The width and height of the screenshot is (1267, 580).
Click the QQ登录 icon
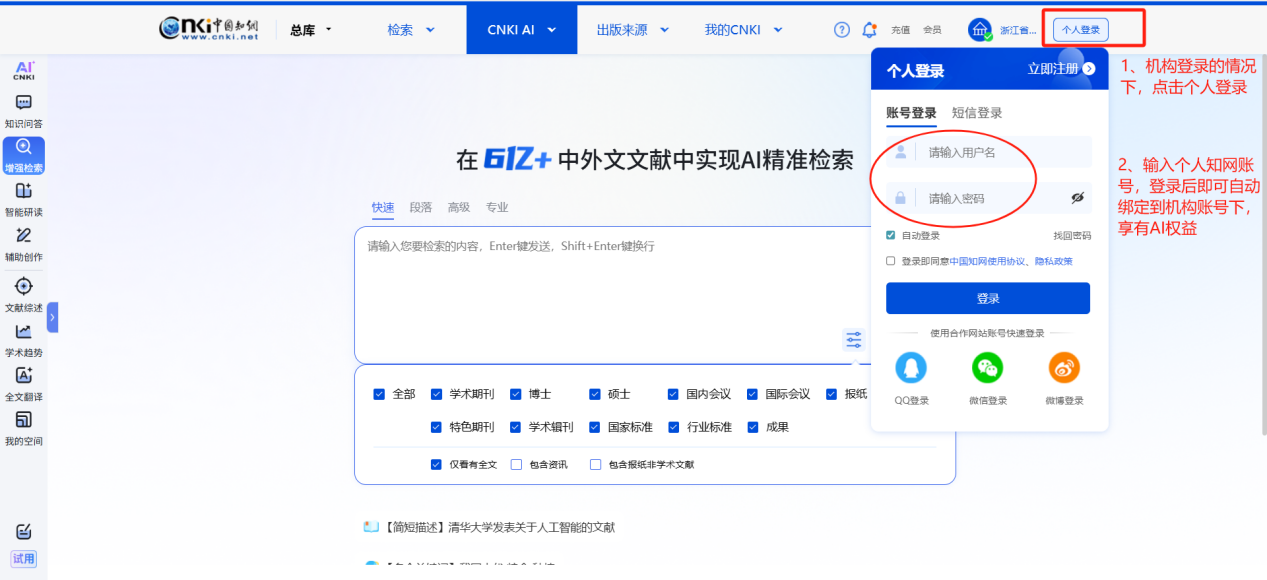click(911, 369)
